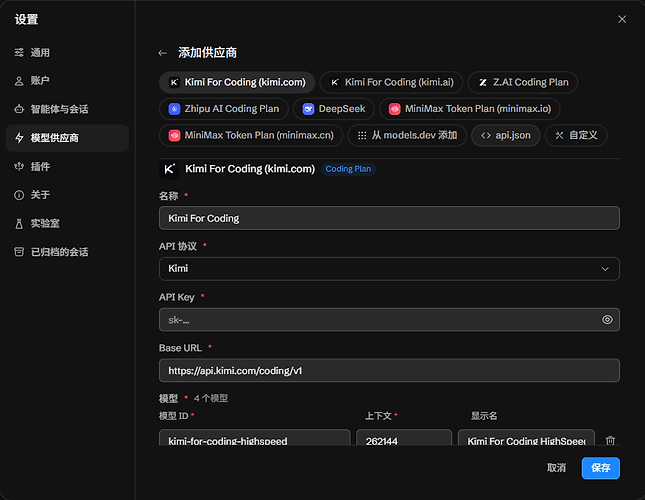This screenshot has width=645, height=500.
Task: Select the 自定义 custom provider option
Action: click(x=576, y=135)
